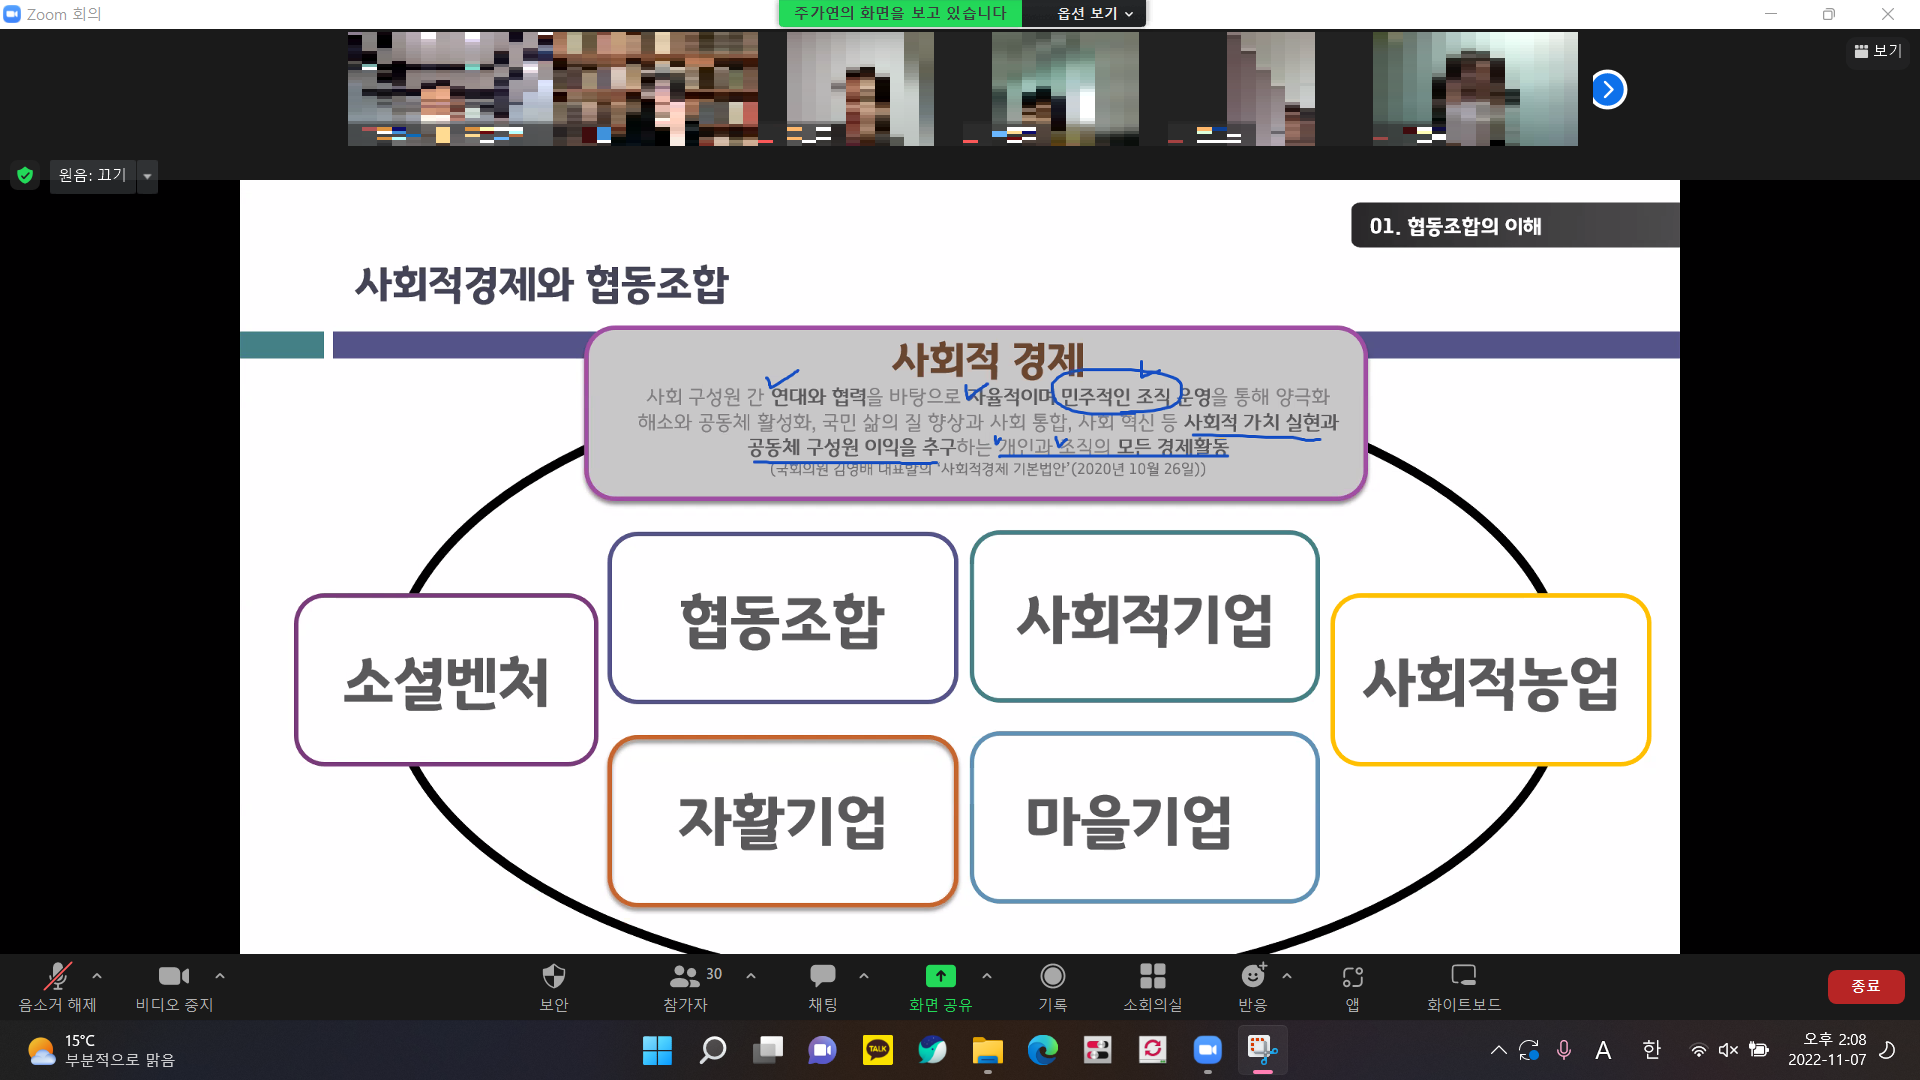The width and height of the screenshot is (1920, 1080).
Task: Click the screen sharing notice banner
Action: tap(900, 13)
